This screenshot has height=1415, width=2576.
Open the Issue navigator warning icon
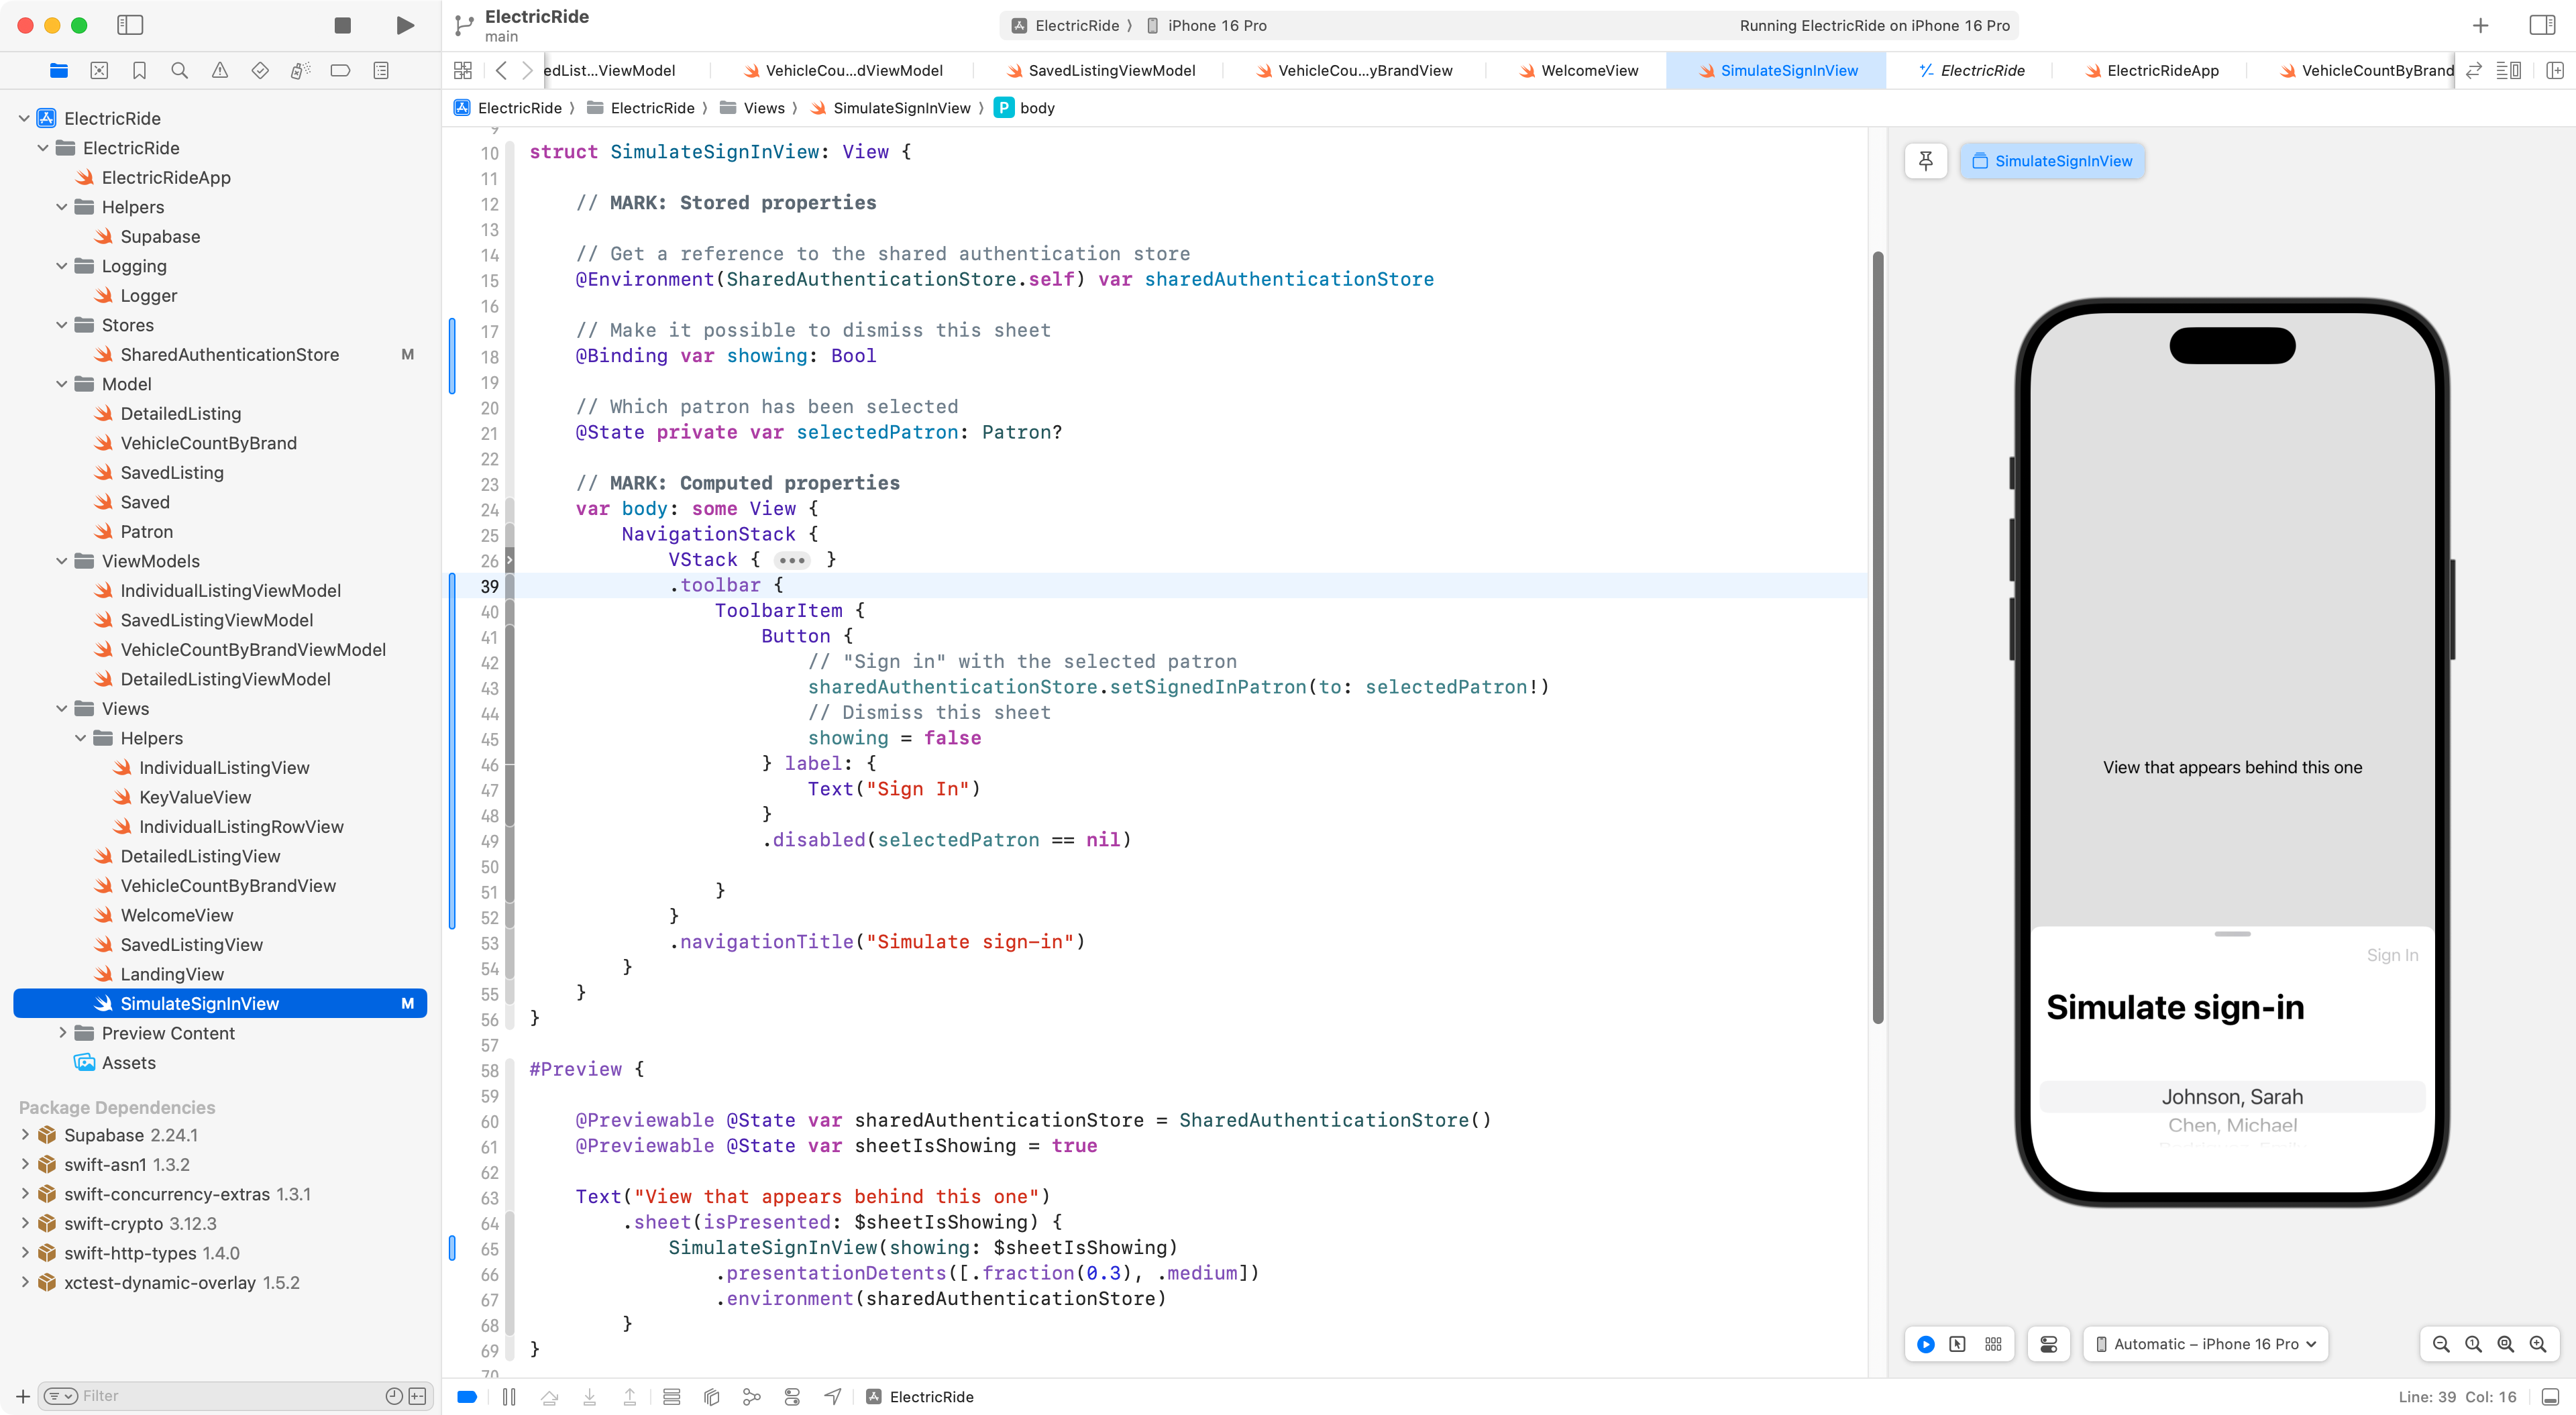click(x=220, y=70)
